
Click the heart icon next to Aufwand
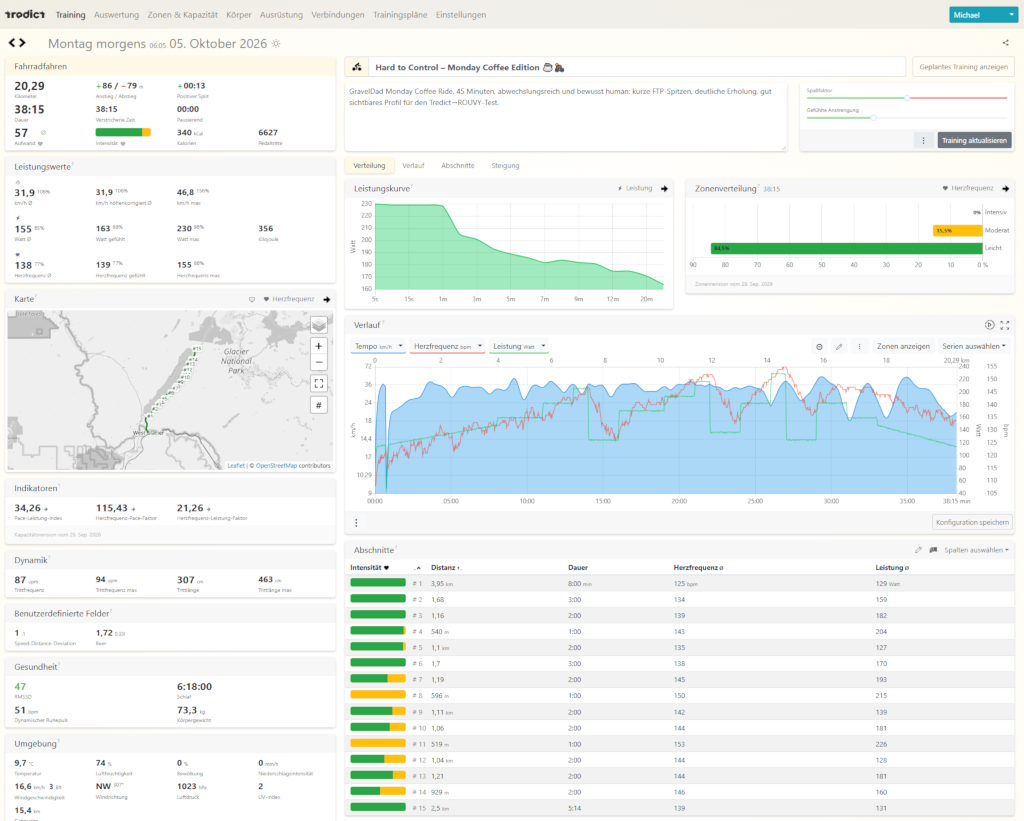coord(40,143)
